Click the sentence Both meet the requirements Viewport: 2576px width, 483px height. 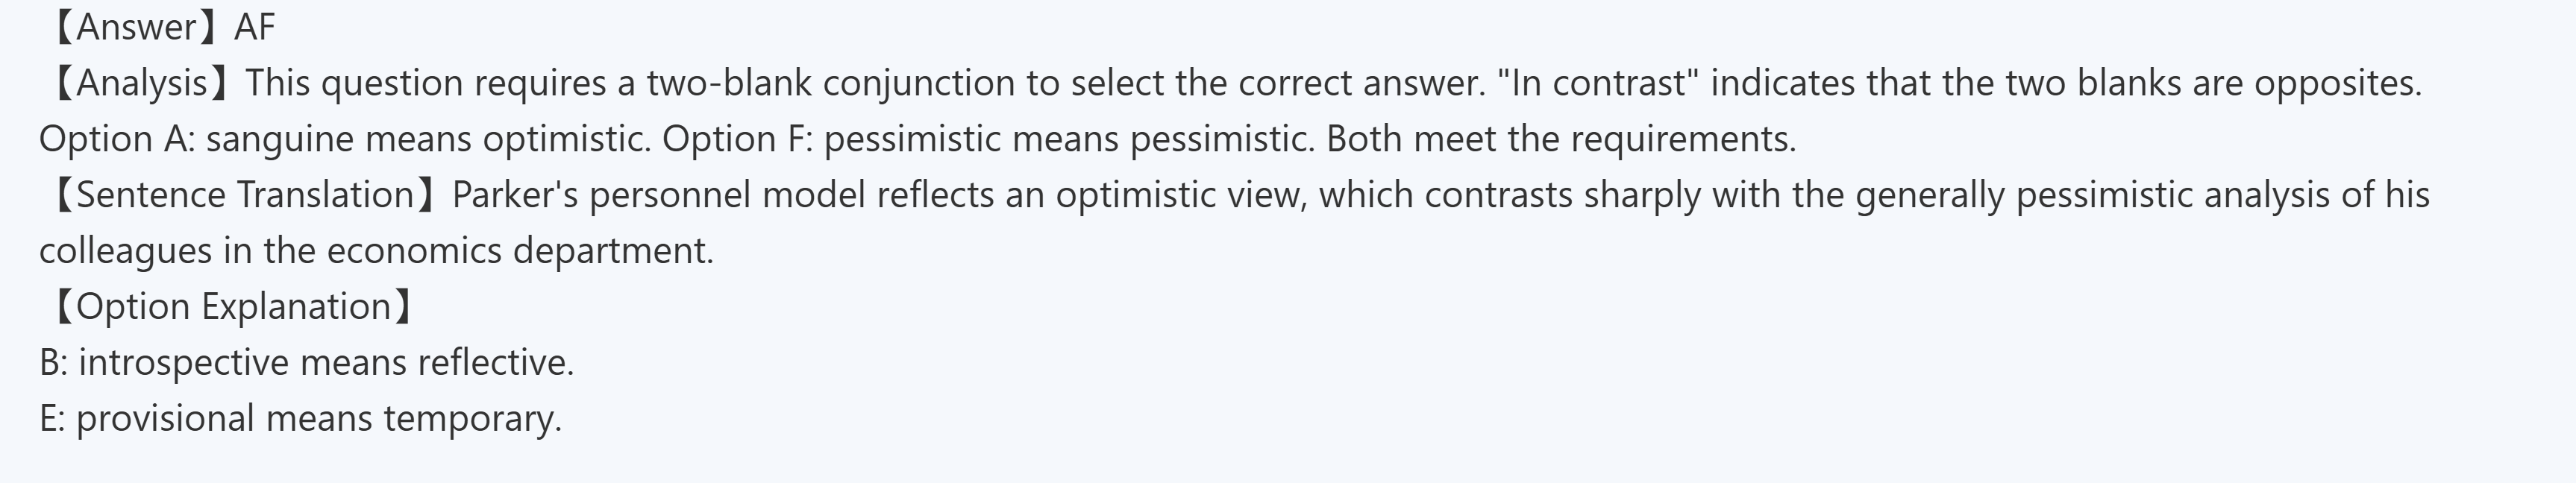coord(1560,139)
